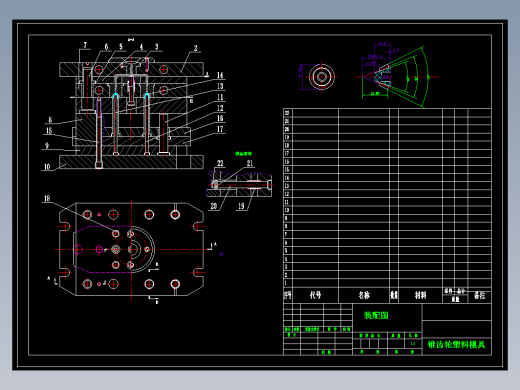Viewport: 520px width, 390px height.
Task: Click the 材料 header in the parts list
Action: pyautogui.click(x=420, y=295)
